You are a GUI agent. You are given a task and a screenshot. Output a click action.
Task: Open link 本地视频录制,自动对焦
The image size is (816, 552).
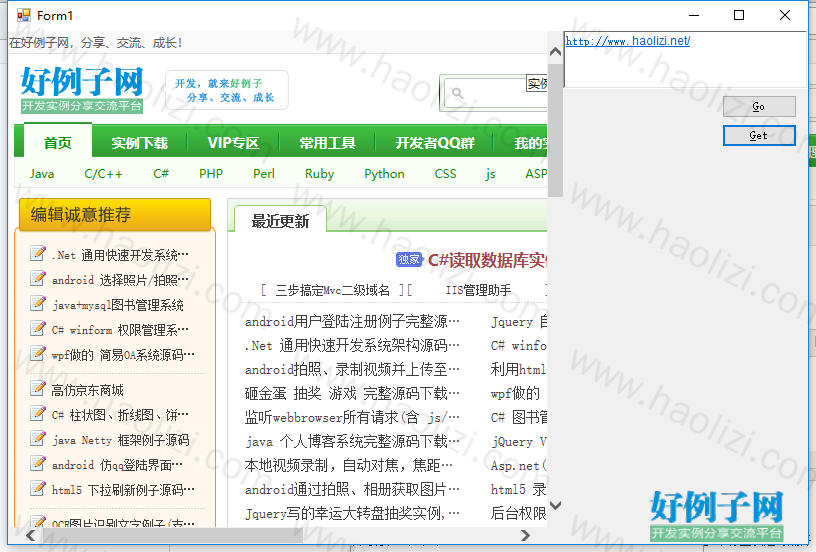349,465
